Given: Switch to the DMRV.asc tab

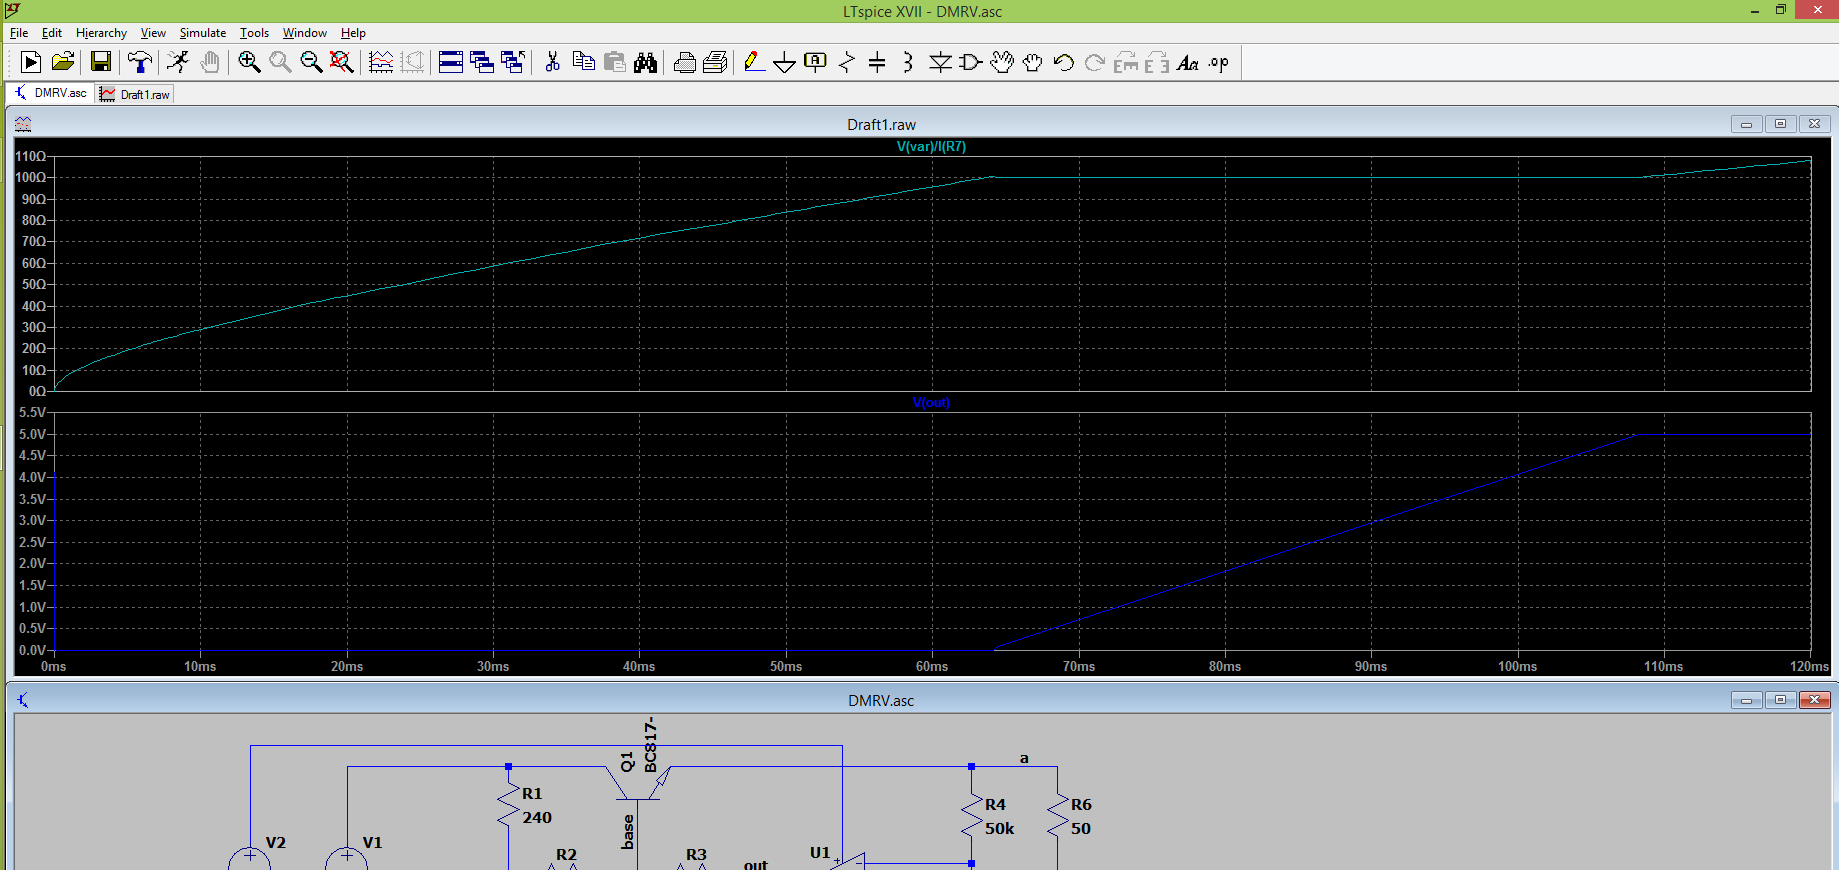Looking at the screenshot, I should click(x=50, y=93).
